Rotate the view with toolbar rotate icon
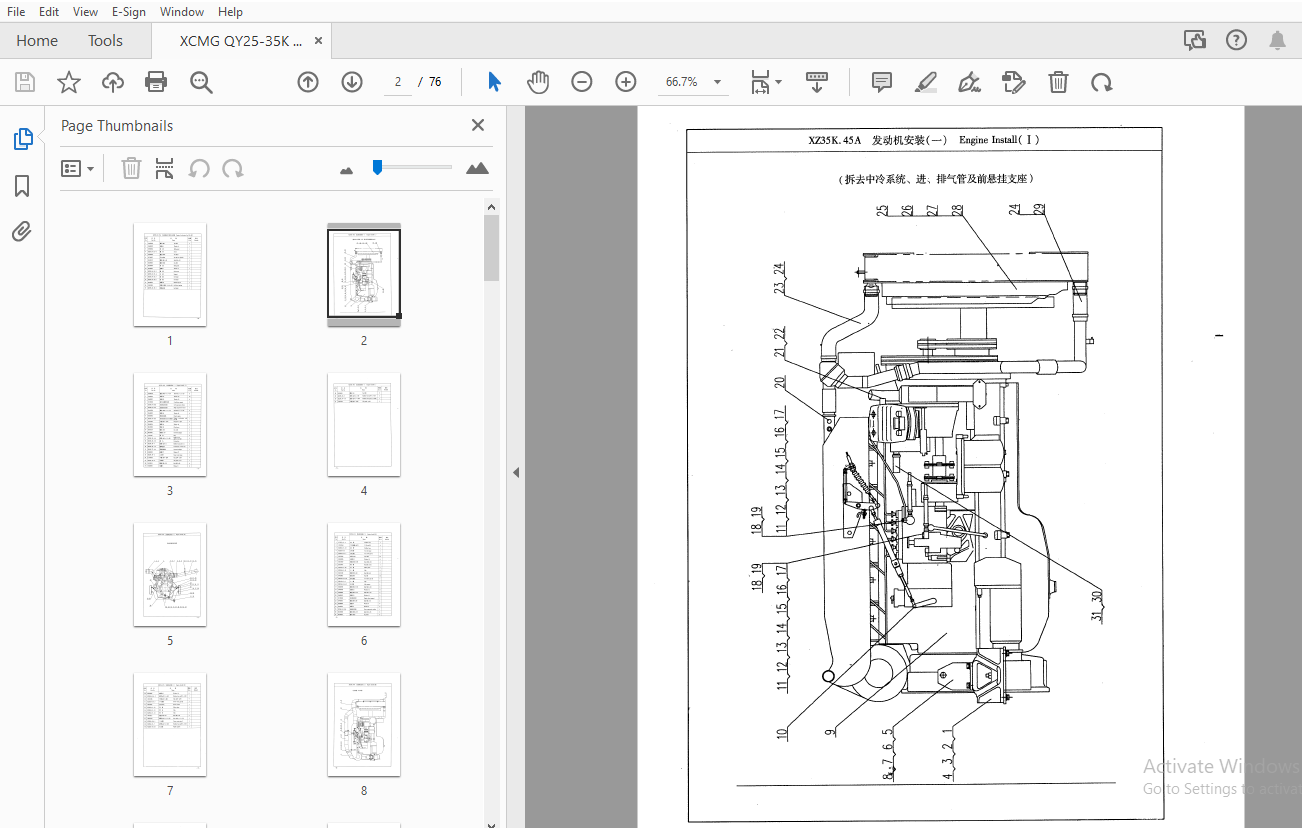Screen dimensions: 1302x828 click(x=1102, y=82)
